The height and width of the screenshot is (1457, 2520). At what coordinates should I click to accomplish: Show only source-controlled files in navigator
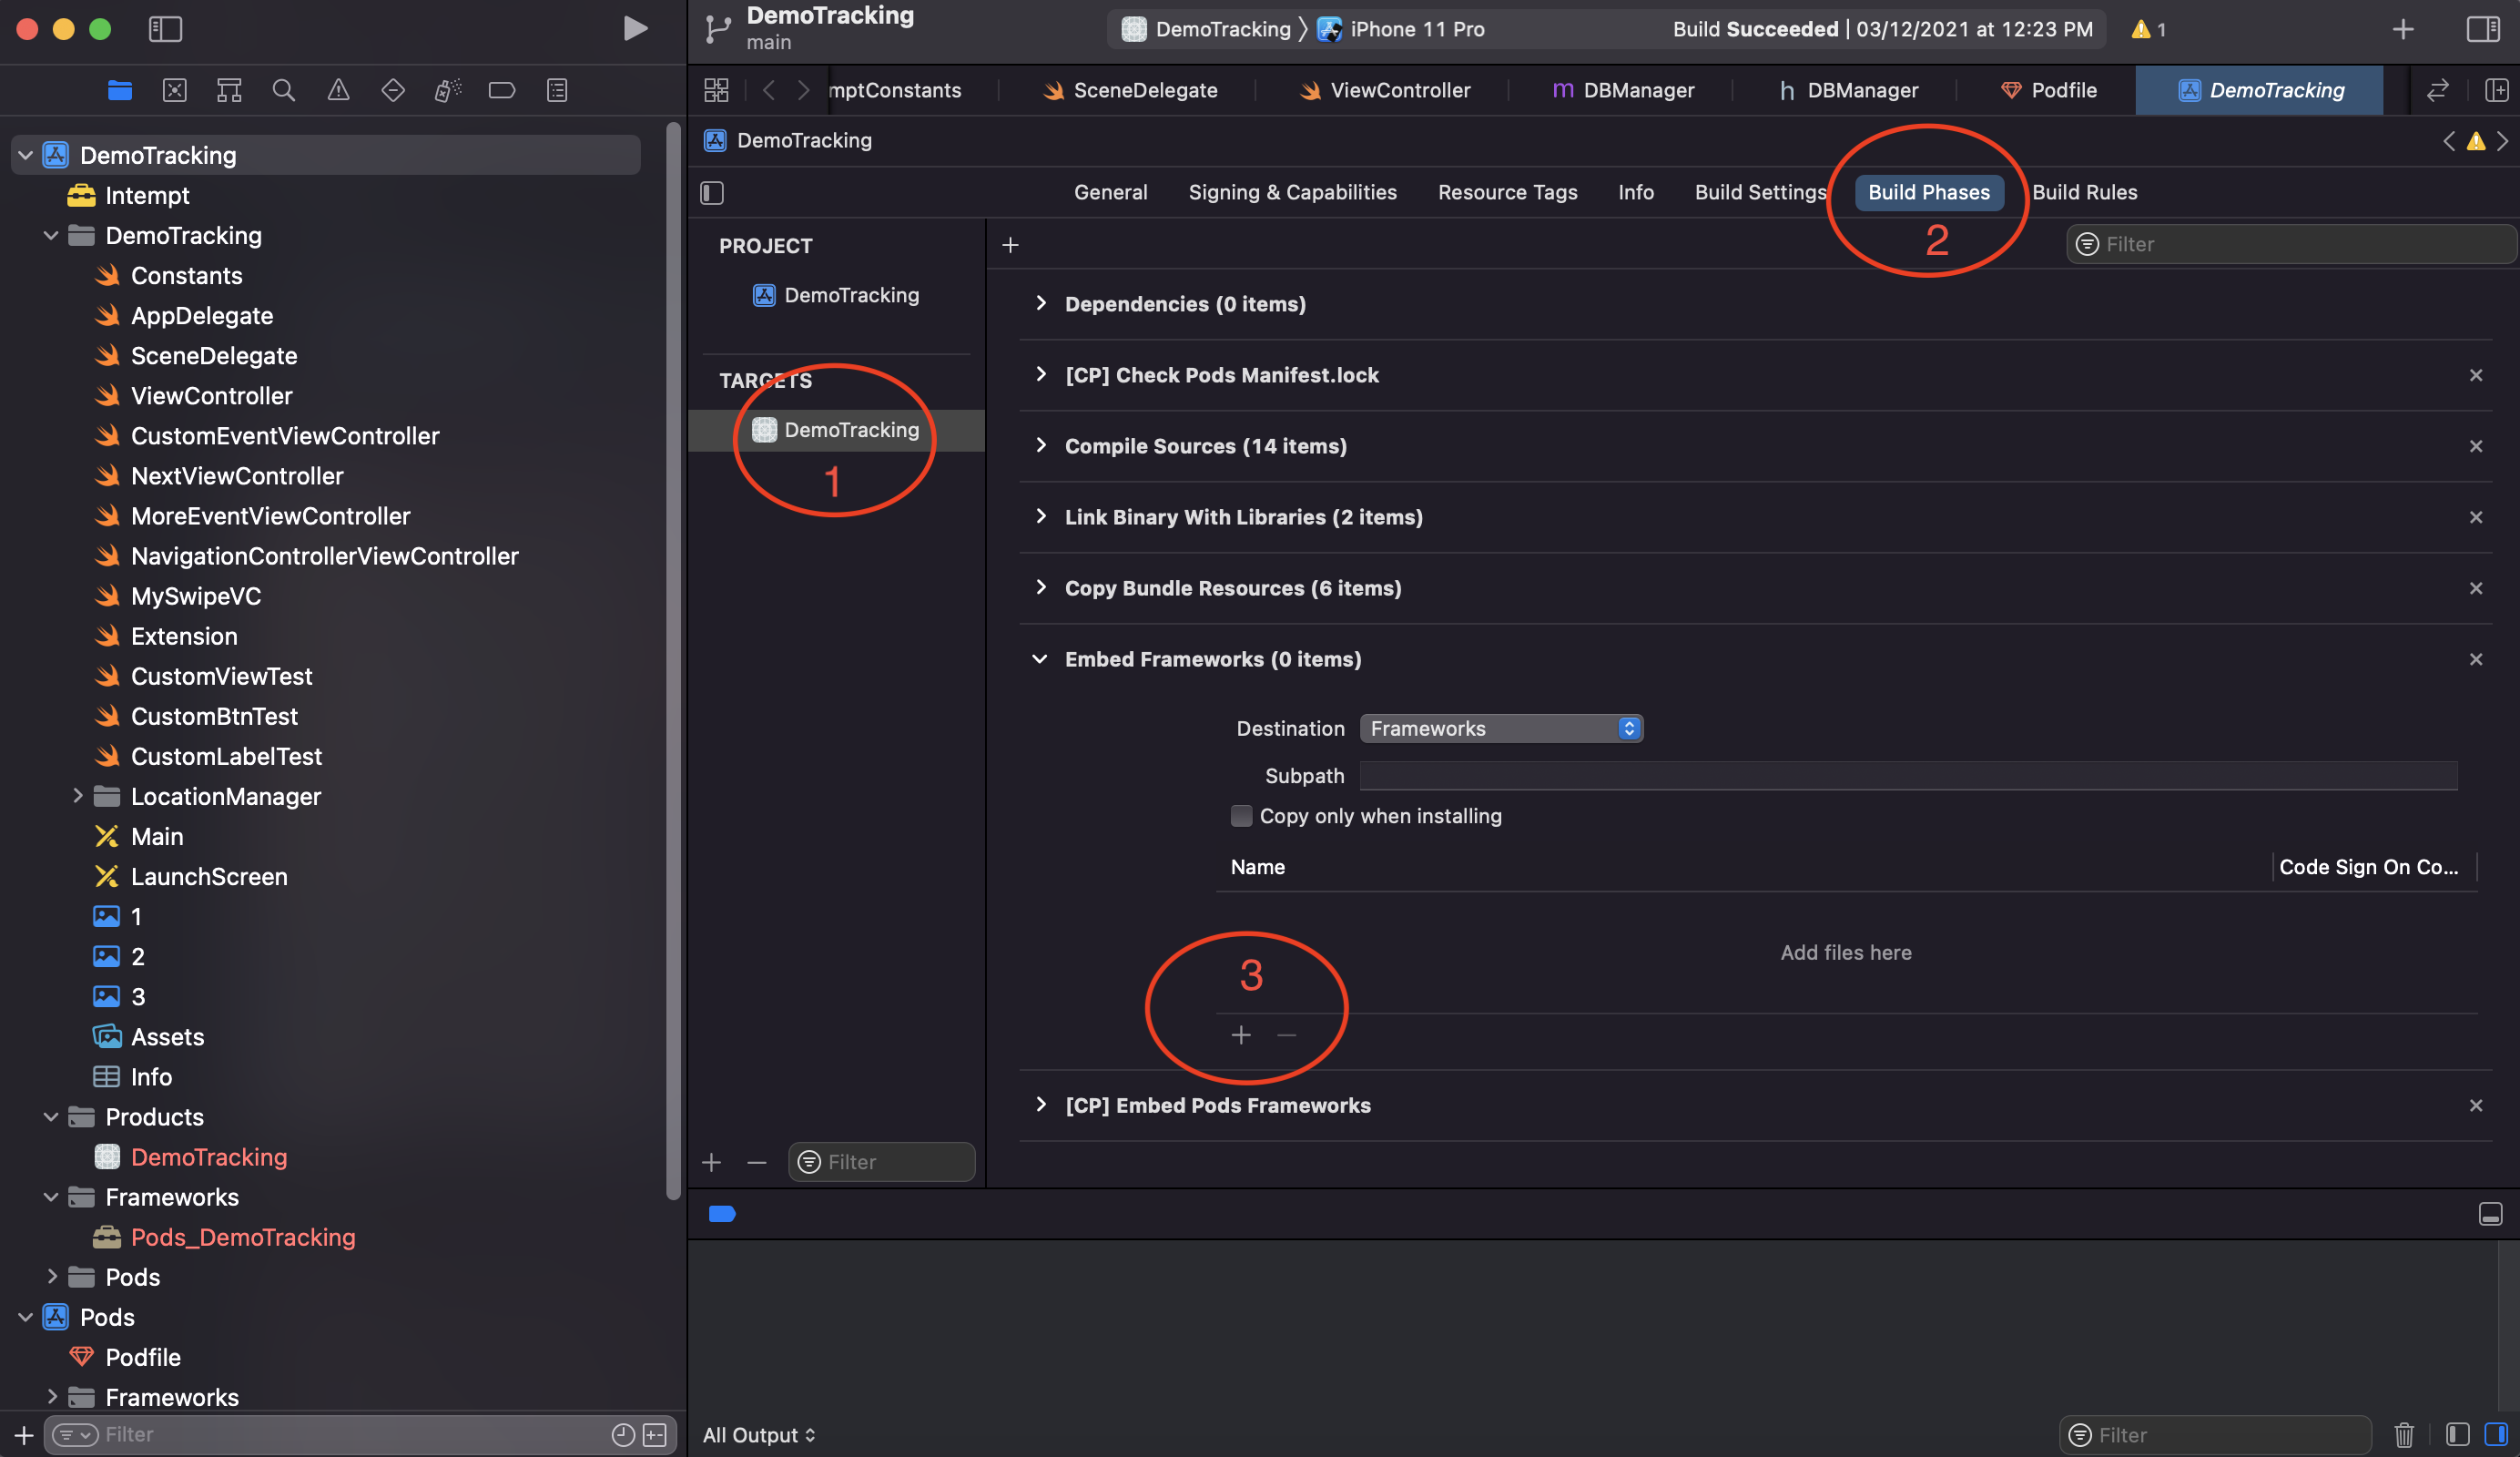click(x=655, y=1435)
